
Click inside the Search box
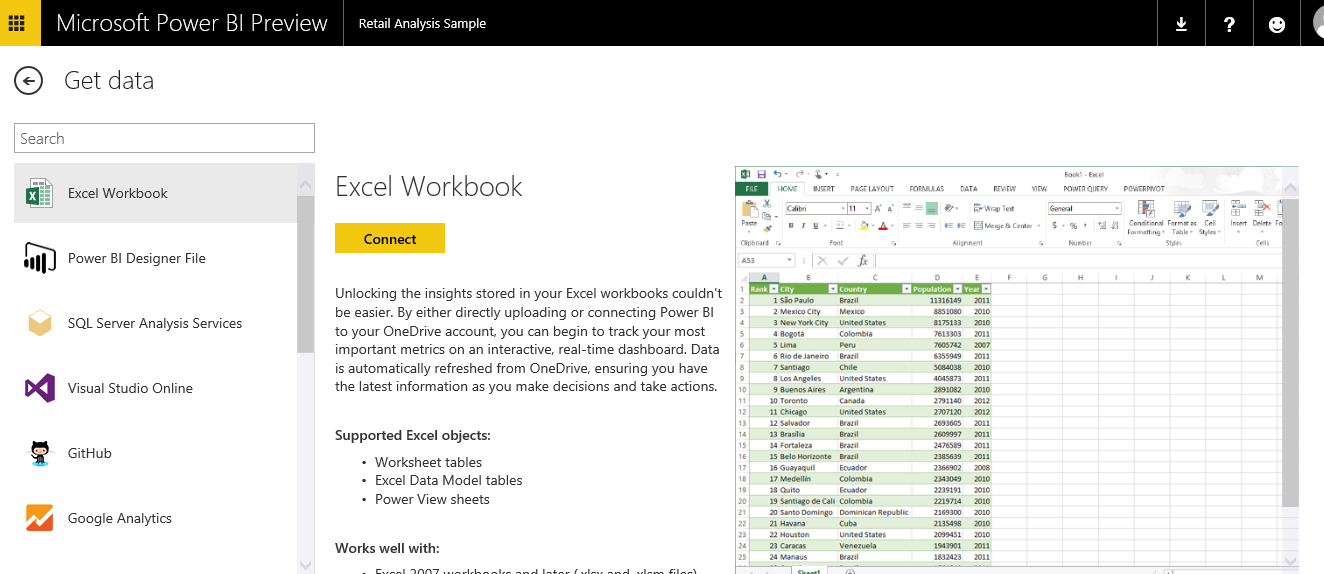(x=164, y=138)
